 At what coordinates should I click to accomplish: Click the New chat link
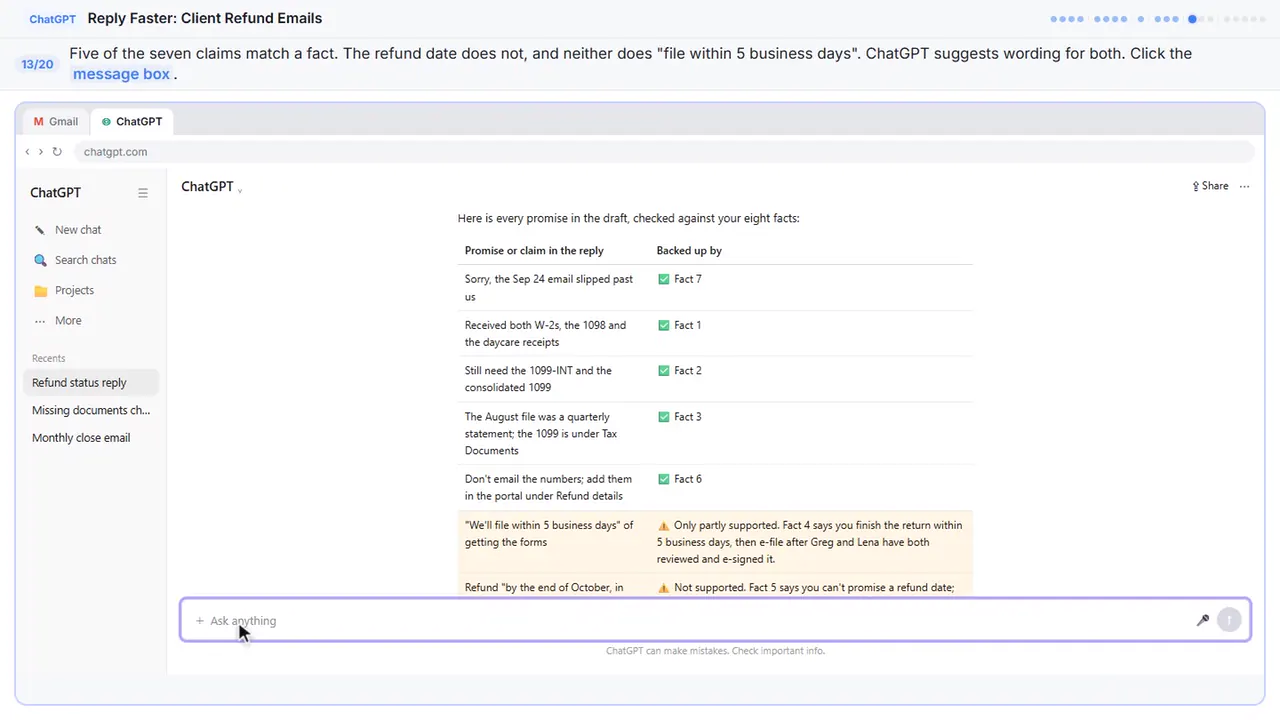coord(78,230)
